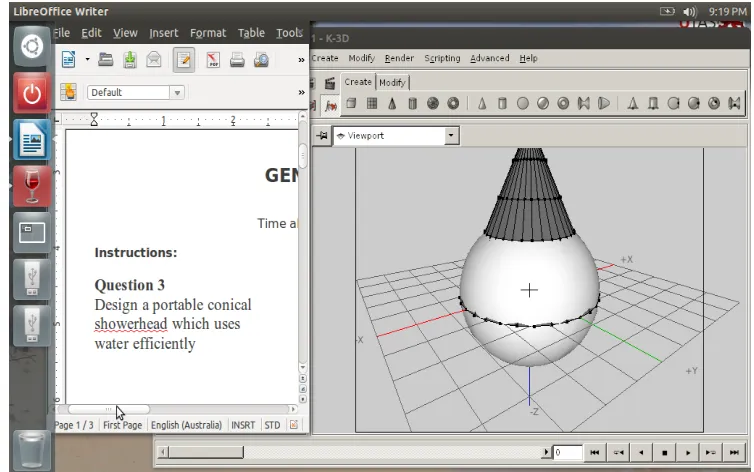Image resolution: width=754 pixels, height=472 pixels.
Task: Click the red power icon in launcher
Action: (32, 93)
